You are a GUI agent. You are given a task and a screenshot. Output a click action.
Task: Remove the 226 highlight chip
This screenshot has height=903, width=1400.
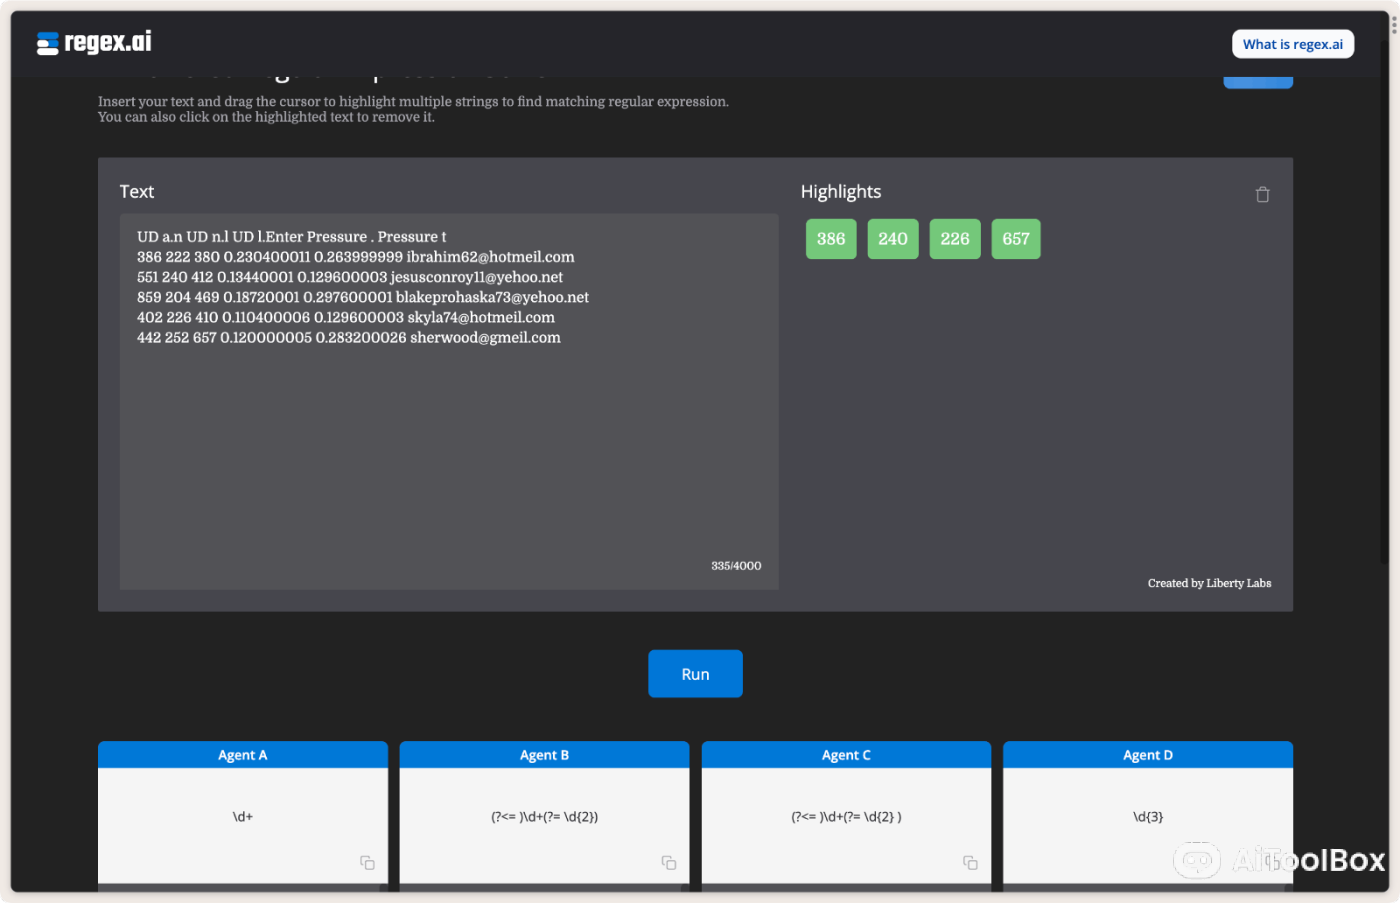(954, 238)
